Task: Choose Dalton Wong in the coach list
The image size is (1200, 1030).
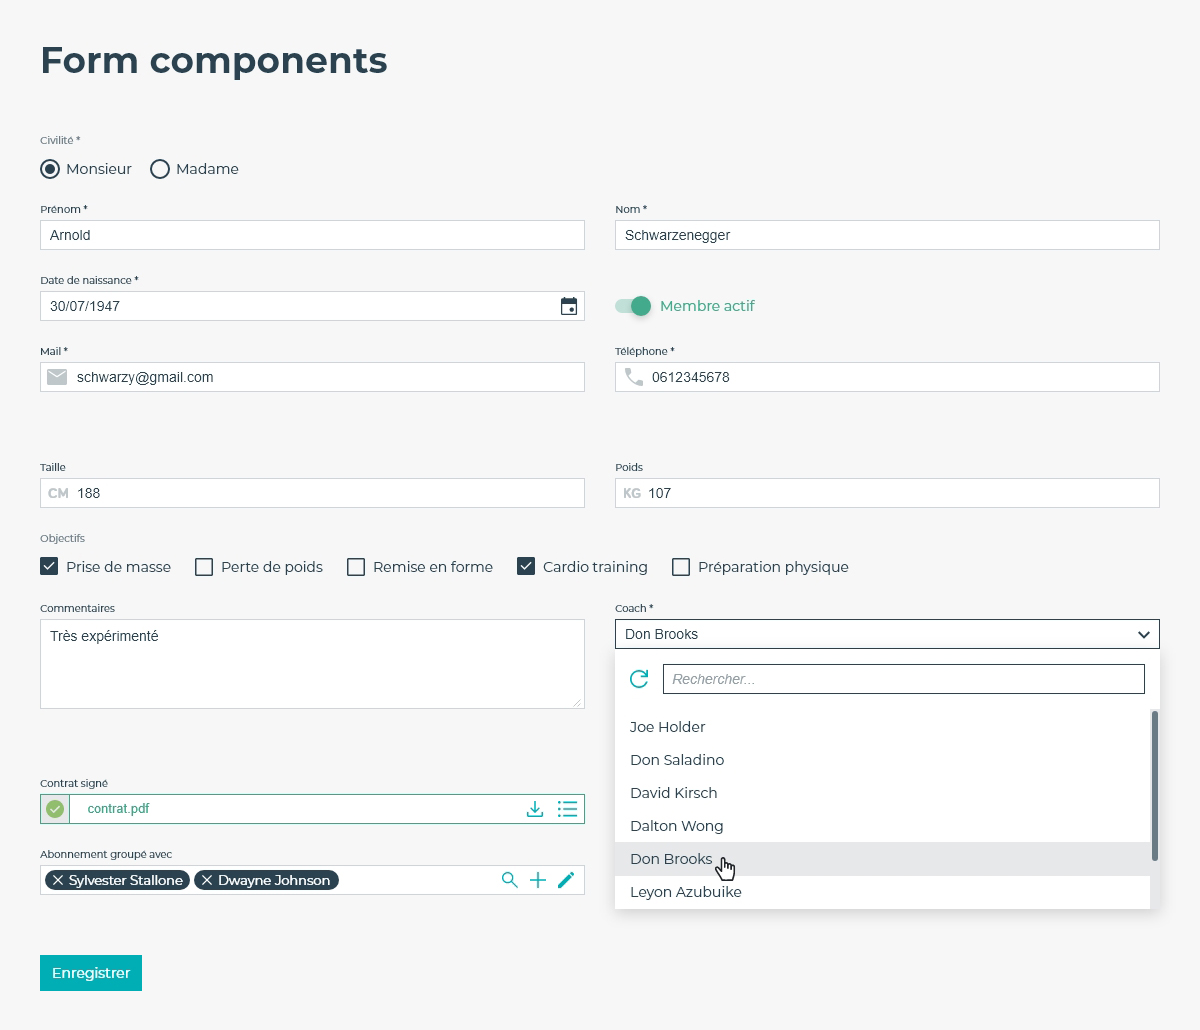Action: tap(676, 826)
